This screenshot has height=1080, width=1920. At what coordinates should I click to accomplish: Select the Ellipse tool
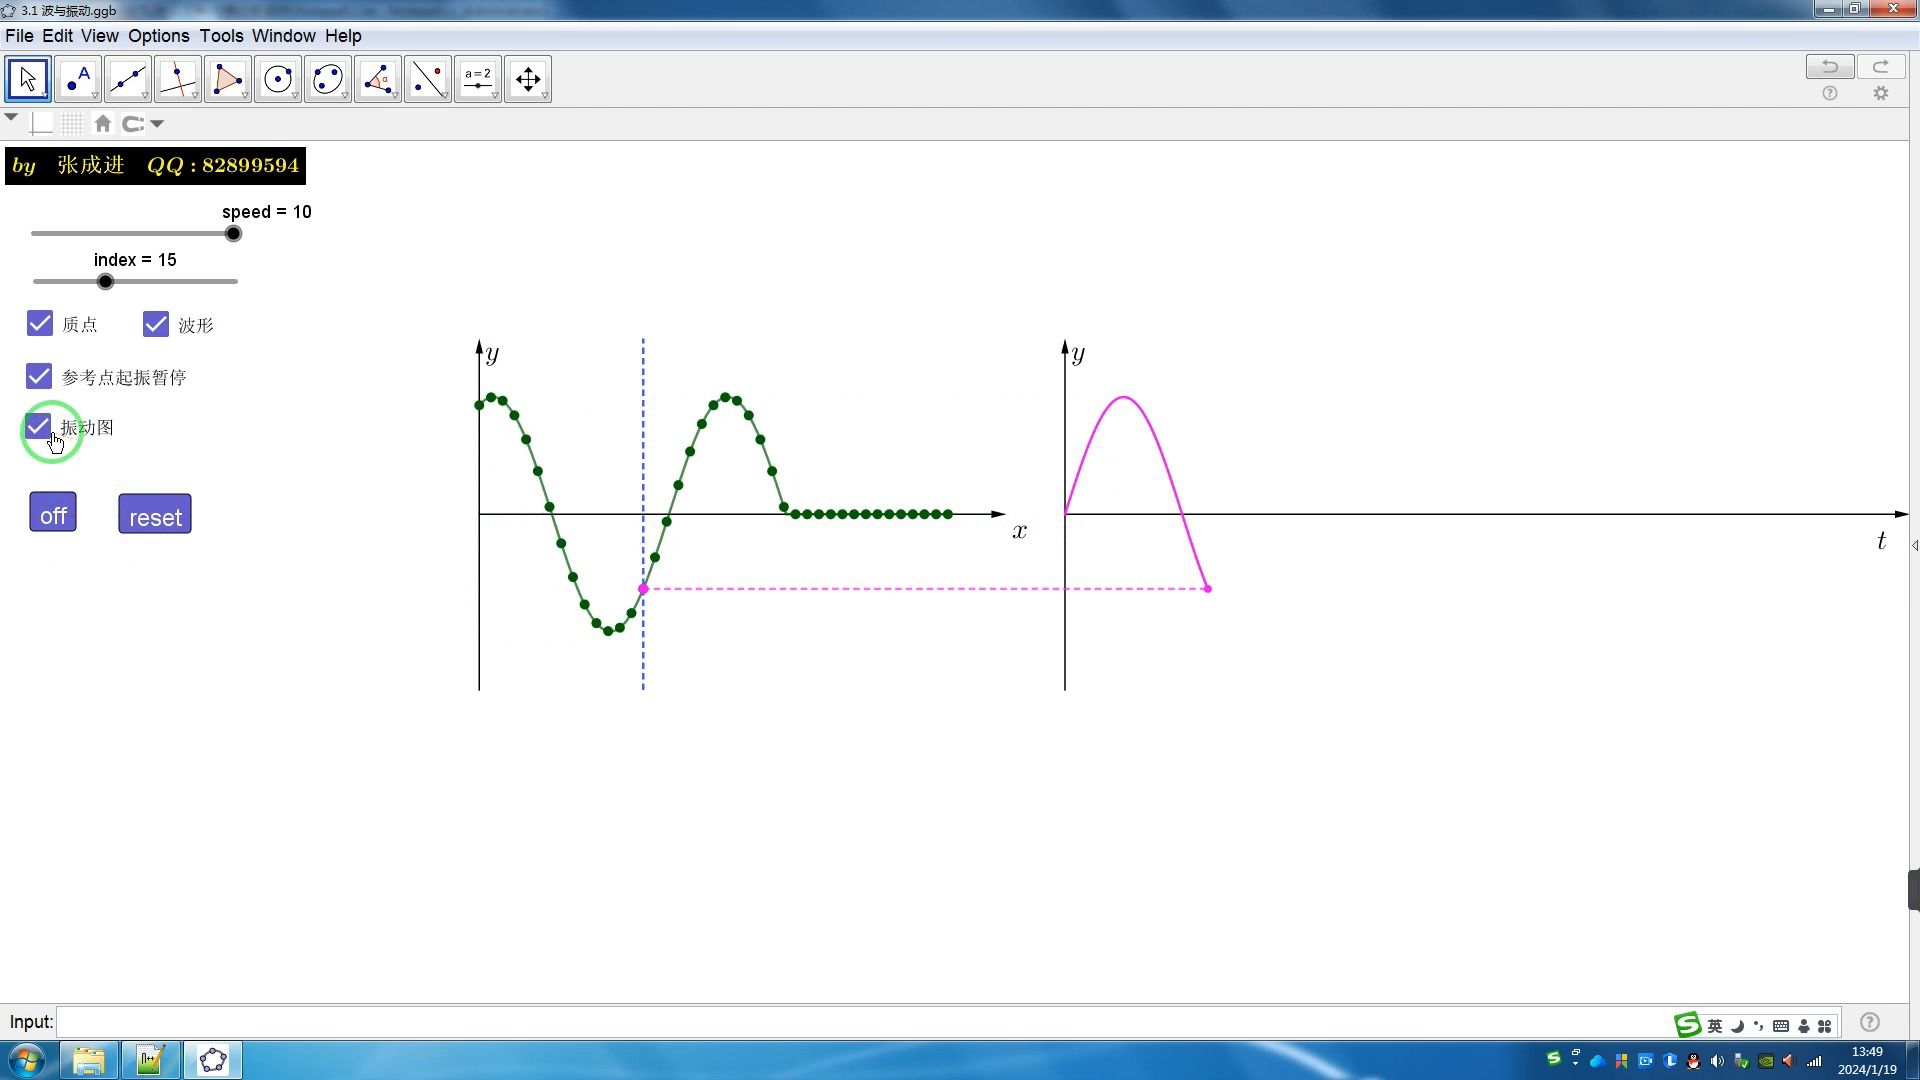pyautogui.click(x=327, y=80)
